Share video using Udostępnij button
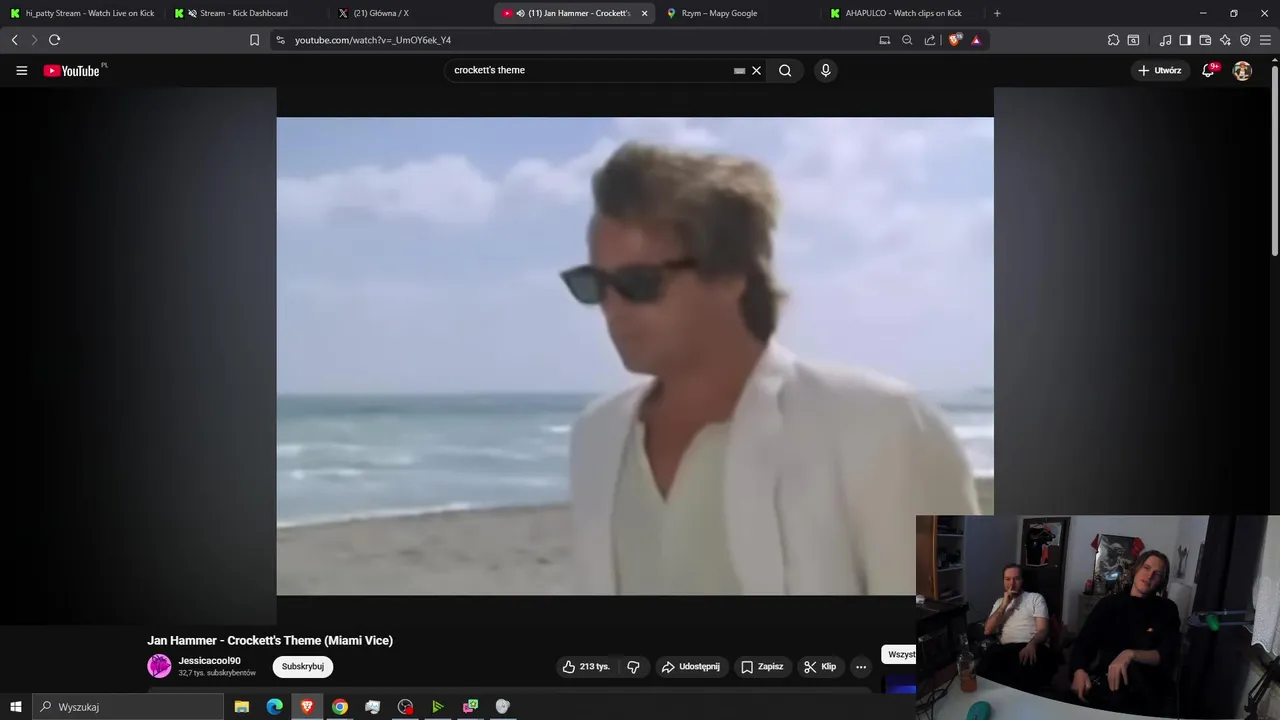The image size is (1280, 720). [x=691, y=666]
